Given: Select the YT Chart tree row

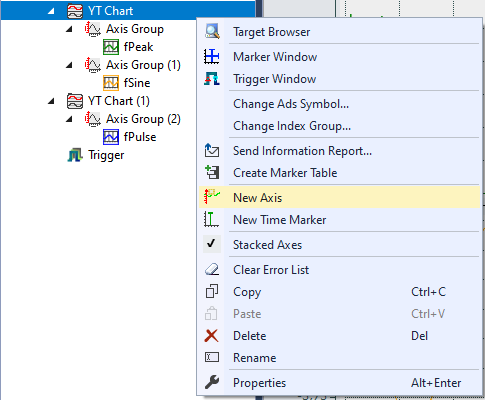Looking at the screenshot, I should [128, 11].
